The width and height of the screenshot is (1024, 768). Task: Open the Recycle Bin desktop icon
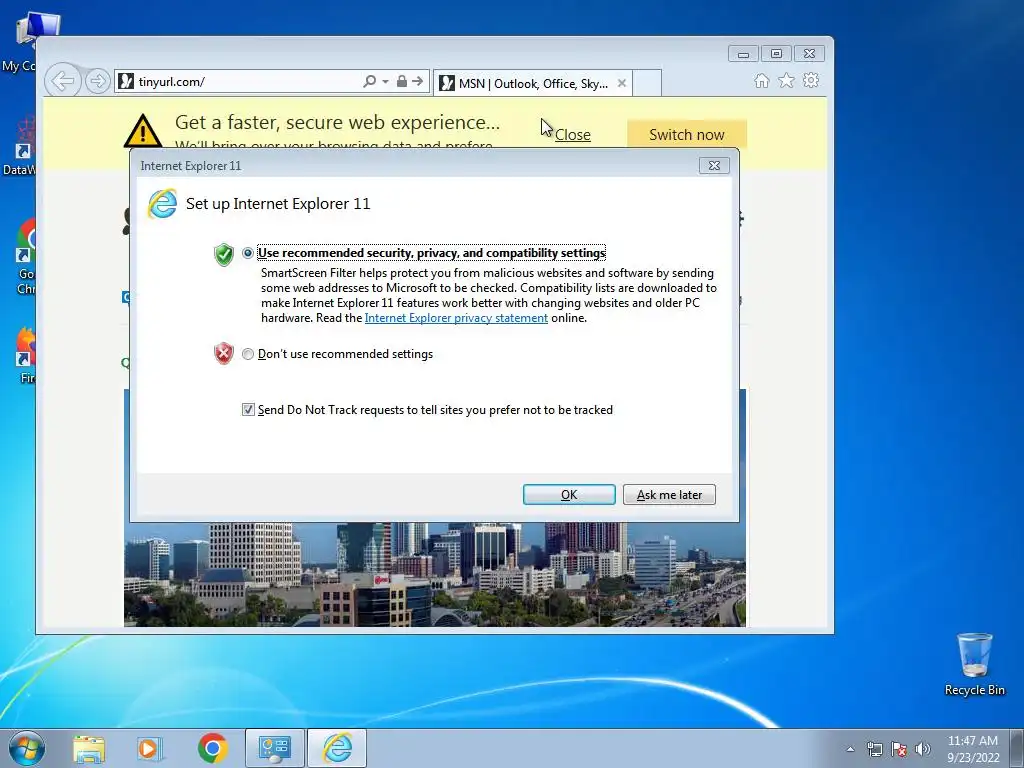[974, 664]
